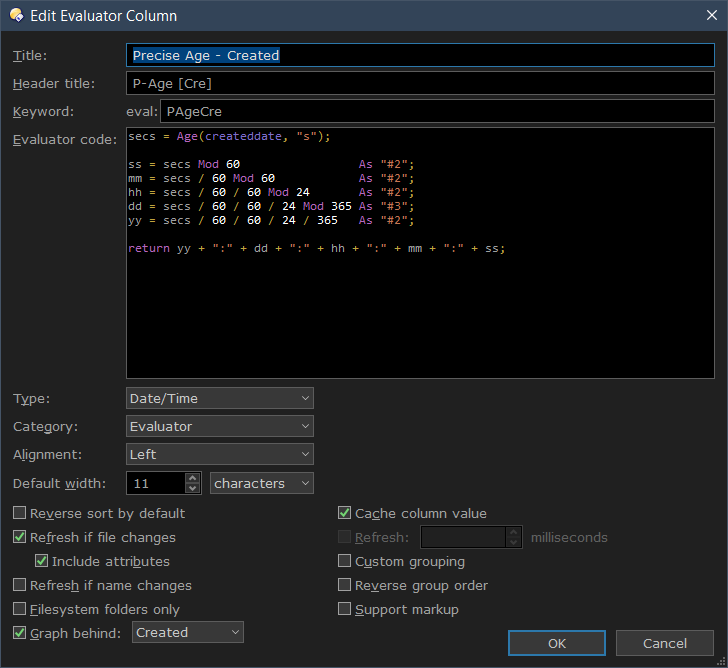
Task: Disable the Include attributes option
Action: [x=42, y=562]
